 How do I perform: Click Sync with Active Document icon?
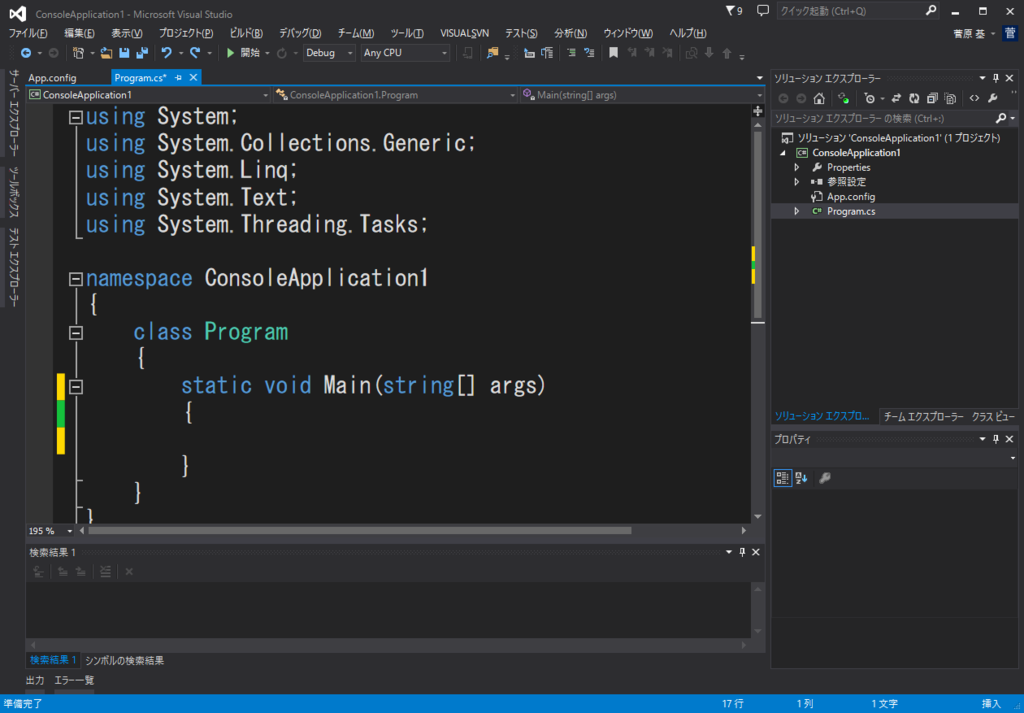point(896,99)
